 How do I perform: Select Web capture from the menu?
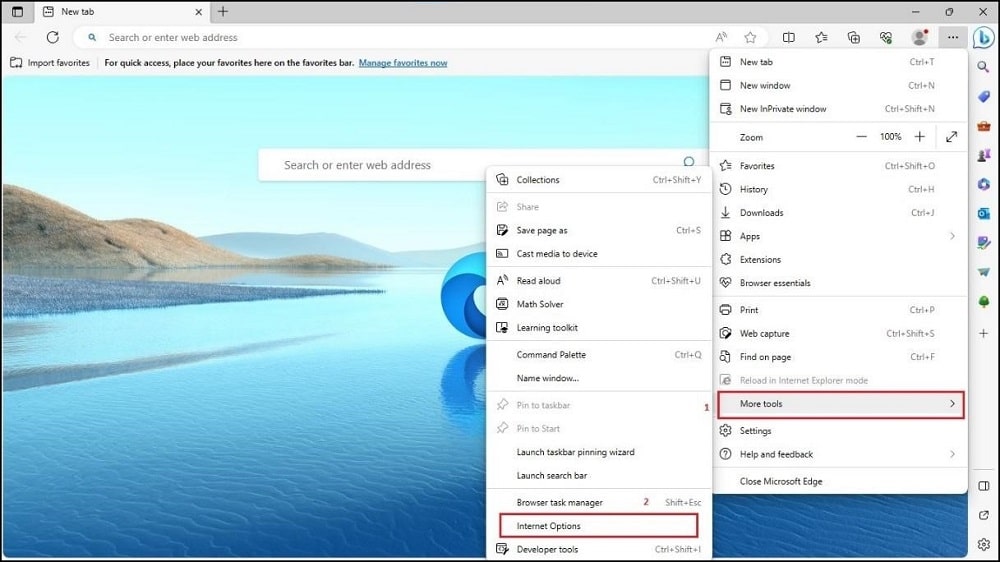(x=838, y=334)
